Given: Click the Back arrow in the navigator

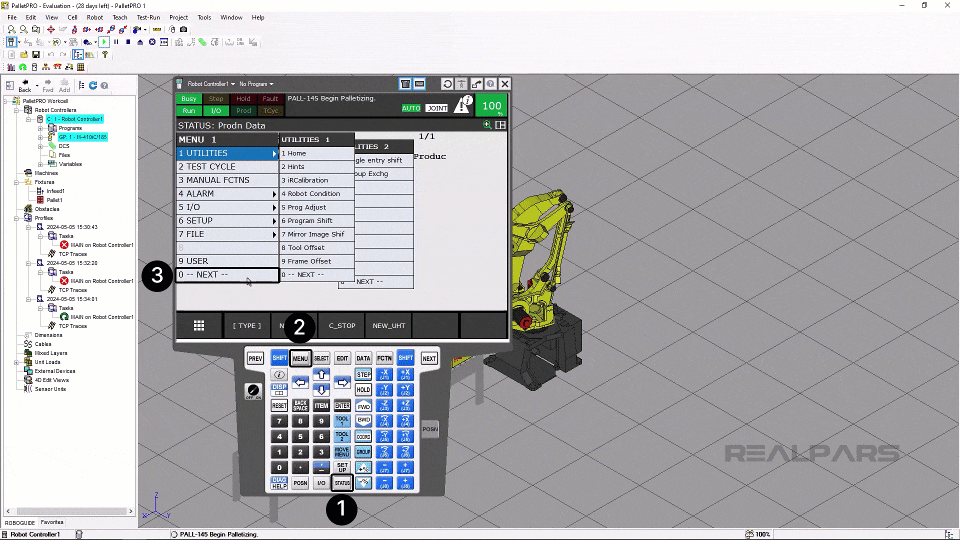Looking at the screenshot, I should (25, 85).
